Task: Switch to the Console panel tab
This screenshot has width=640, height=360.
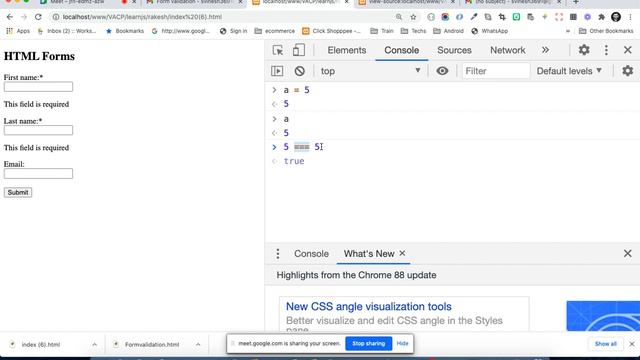Action: click(x=402, y=50)
